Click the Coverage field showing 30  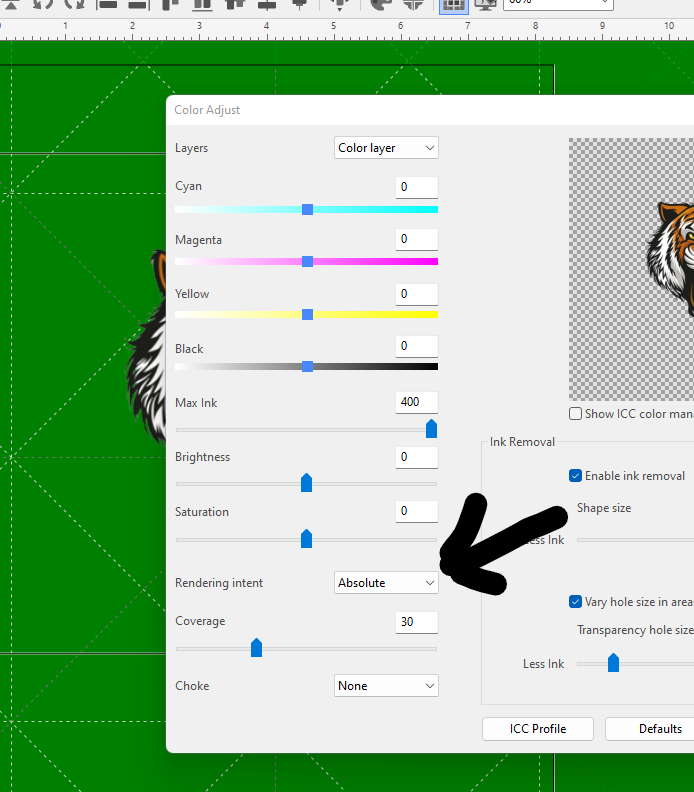(x=417, y=622)
